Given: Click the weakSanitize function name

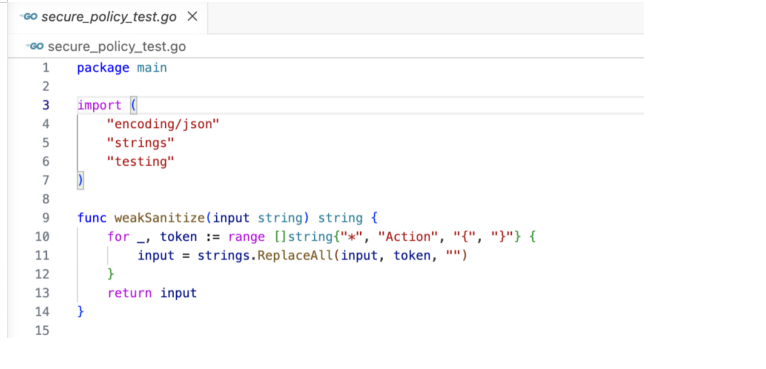Looking at the screenshot, I should click(160, 218).
